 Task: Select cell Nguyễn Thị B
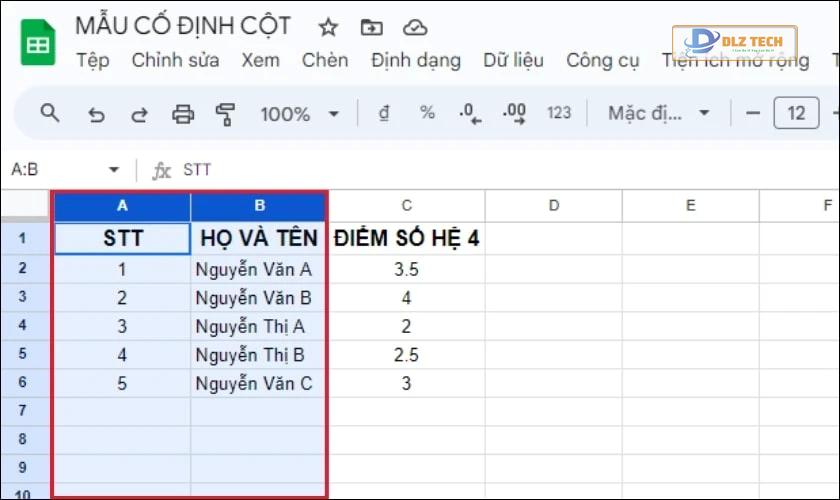pos(259,355)
